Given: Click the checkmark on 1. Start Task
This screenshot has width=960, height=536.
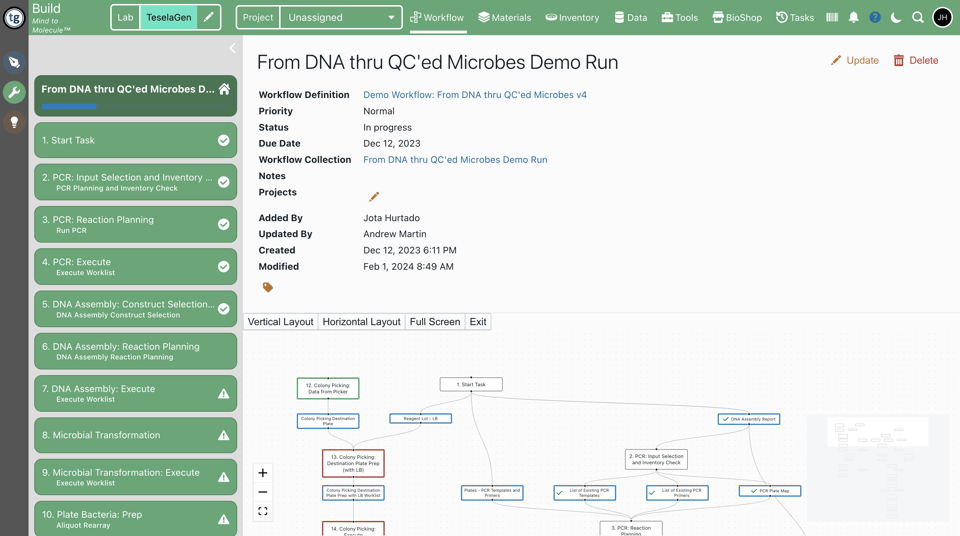Looking at the screenshot, I should click(x=224, y=141).
